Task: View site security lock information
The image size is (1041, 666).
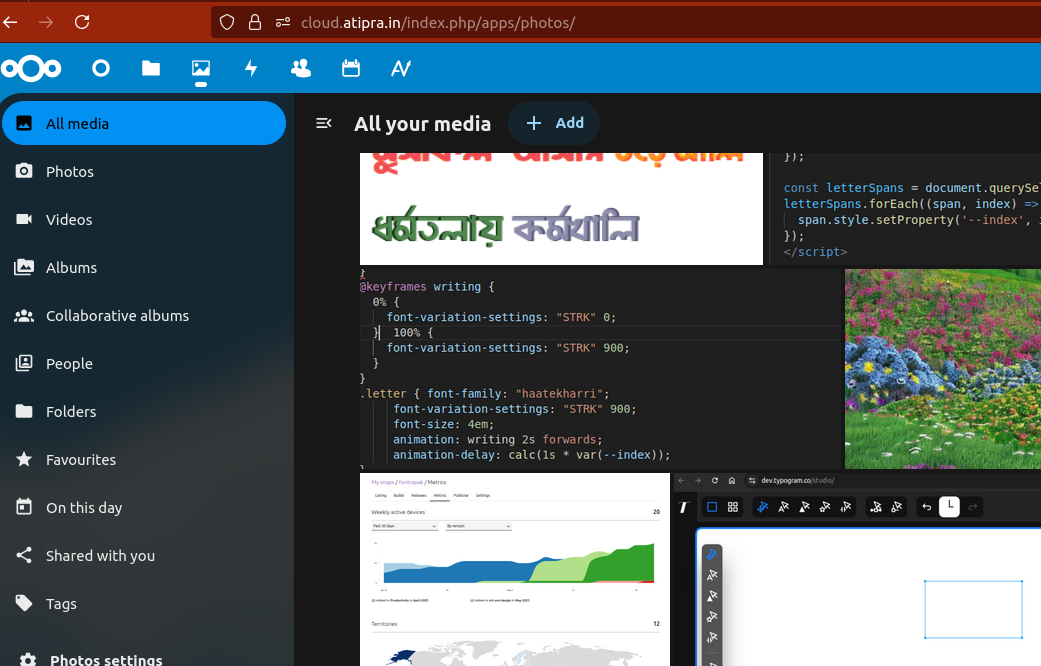Action: (255, 23)
